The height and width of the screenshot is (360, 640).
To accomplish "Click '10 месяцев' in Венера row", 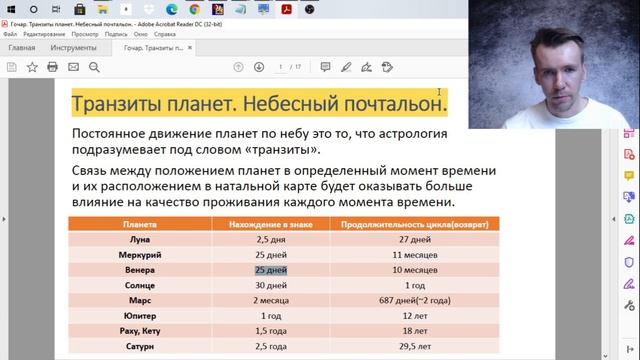I will tap(415, 270).
